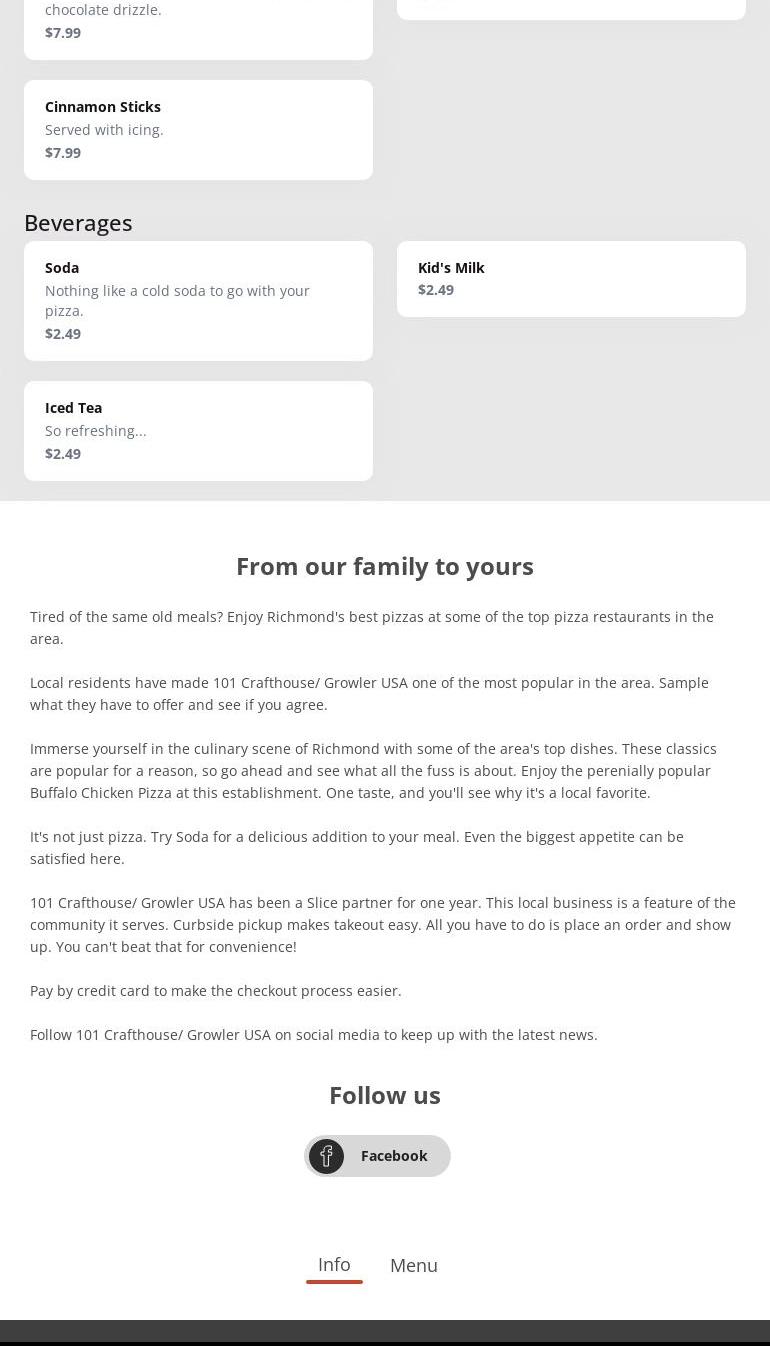
Task: Select the Cinnamon Sticks item title
Action: pos(103,107)
